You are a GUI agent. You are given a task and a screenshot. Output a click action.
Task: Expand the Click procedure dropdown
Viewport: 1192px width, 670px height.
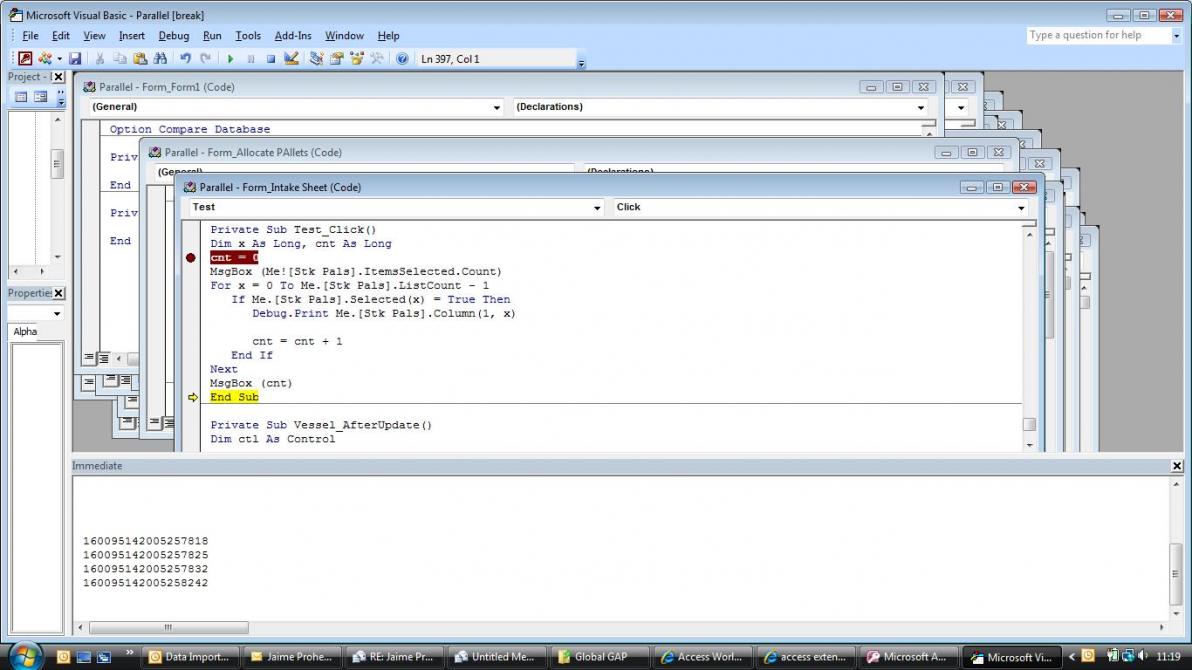(x=1021, y=208)
